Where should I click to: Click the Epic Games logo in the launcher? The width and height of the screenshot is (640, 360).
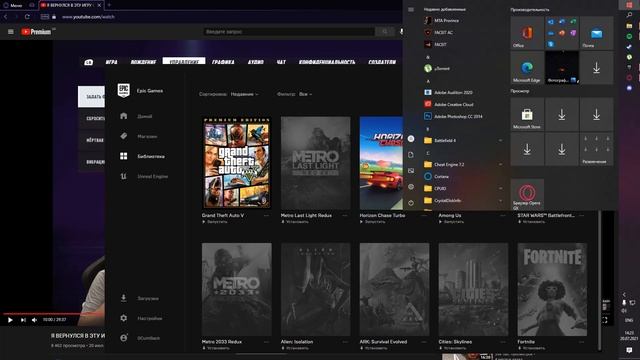coord(123,91)
